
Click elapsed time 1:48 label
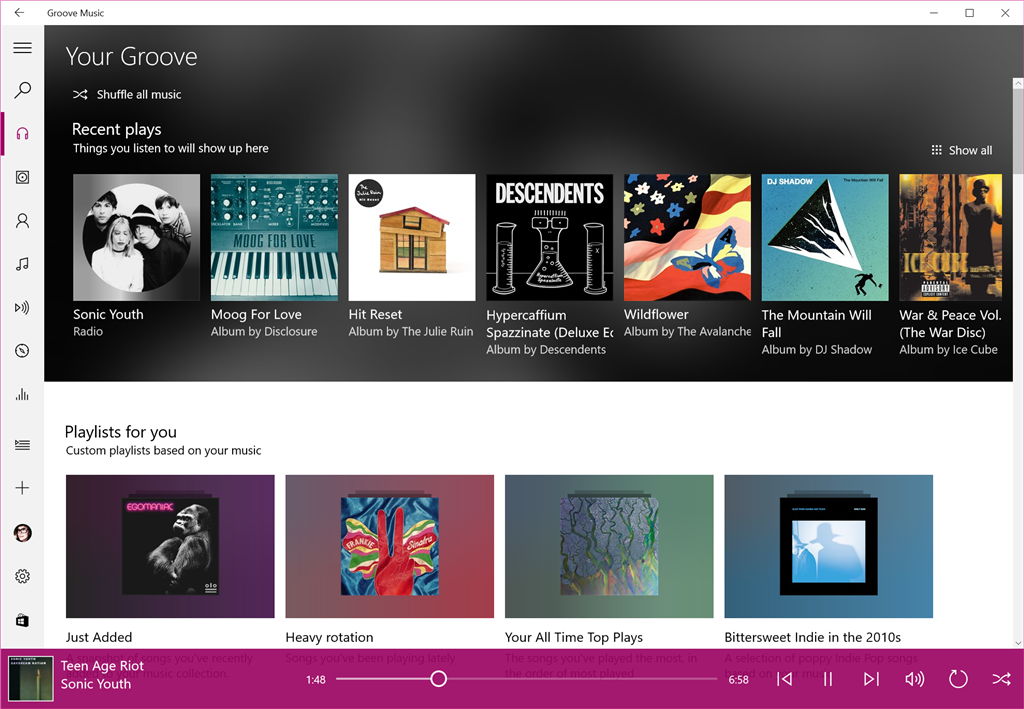tap(315, 680)
